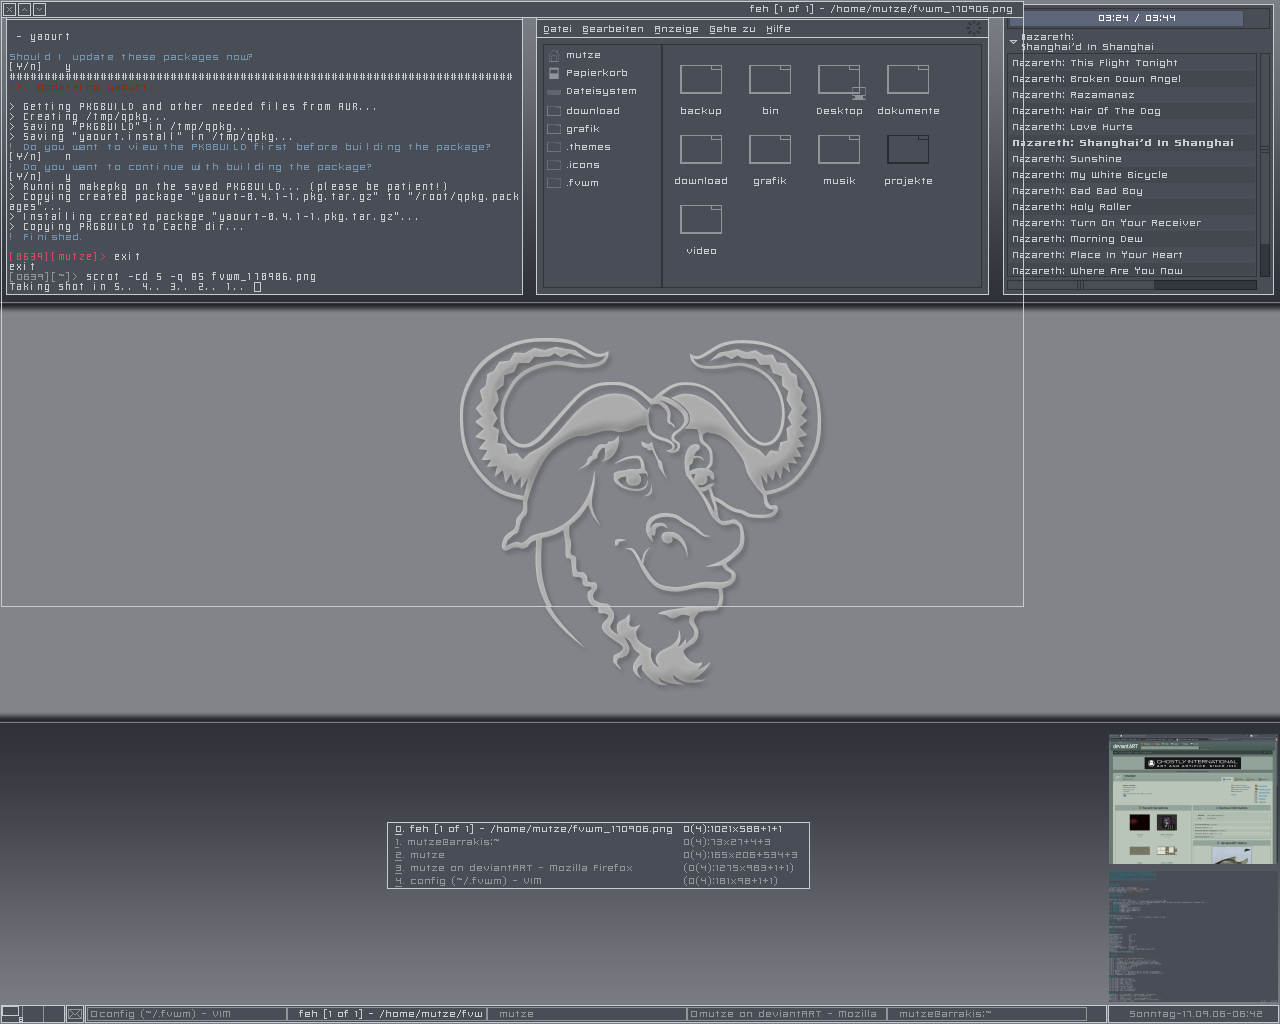
Task: Open the grafik folder in main pane
Action: 770,150
